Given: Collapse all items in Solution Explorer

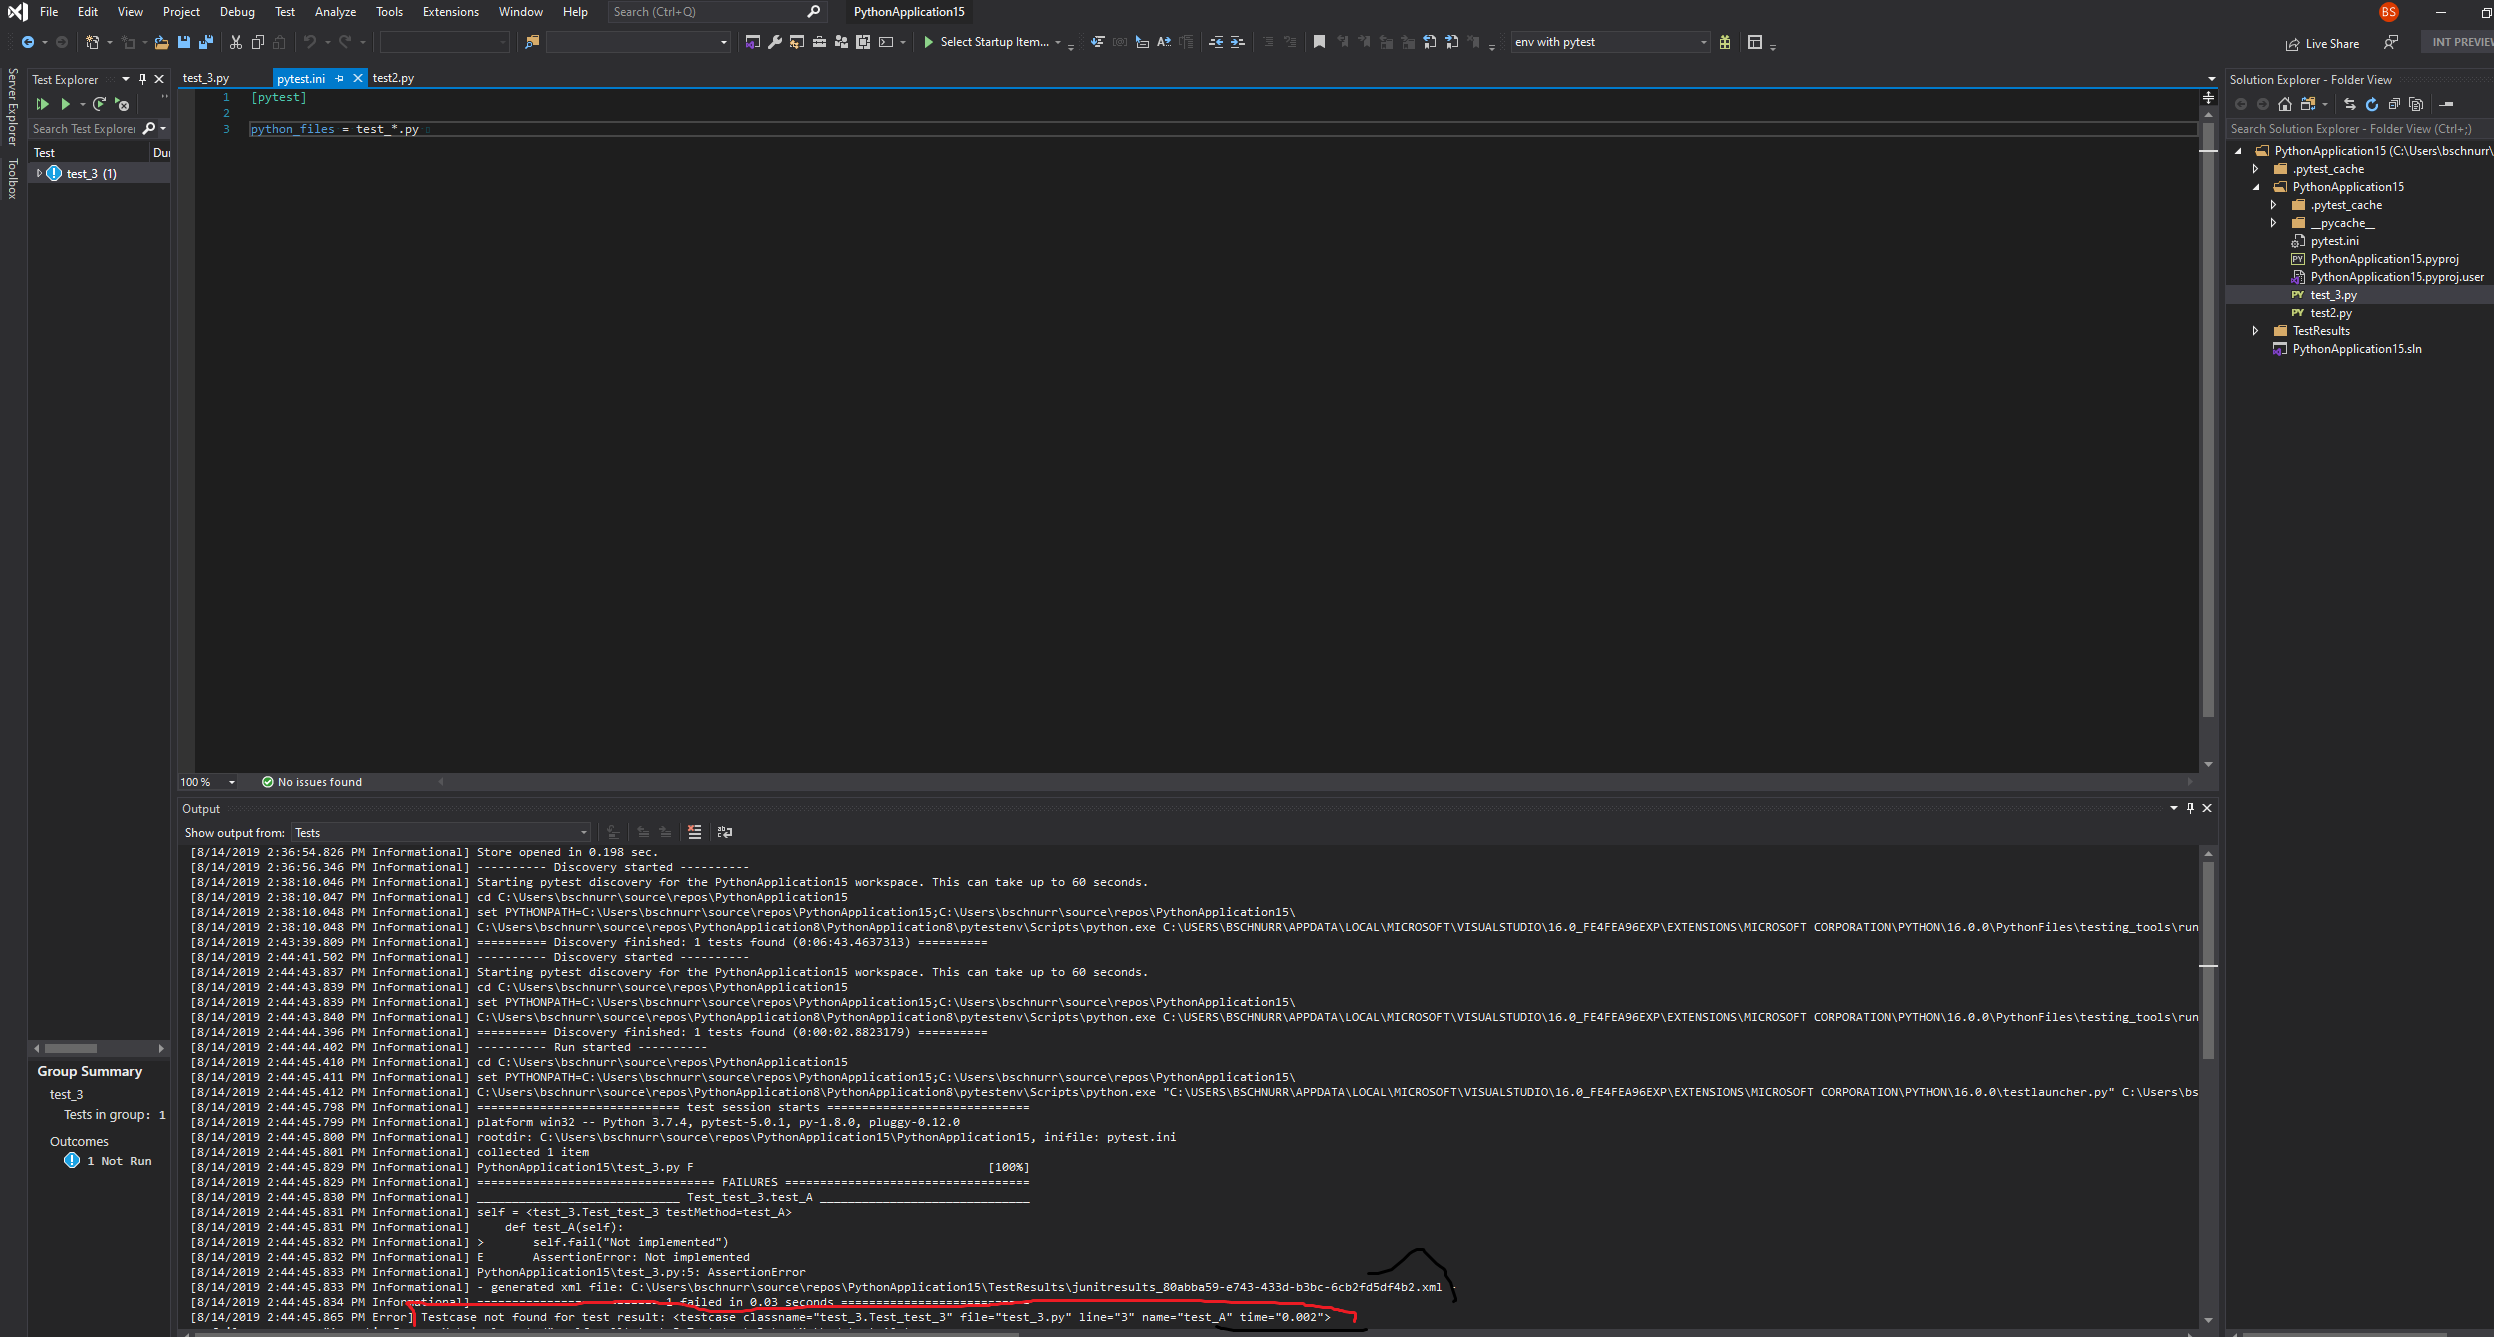Looking at the screenshot, I should (x=2394, y=104).
